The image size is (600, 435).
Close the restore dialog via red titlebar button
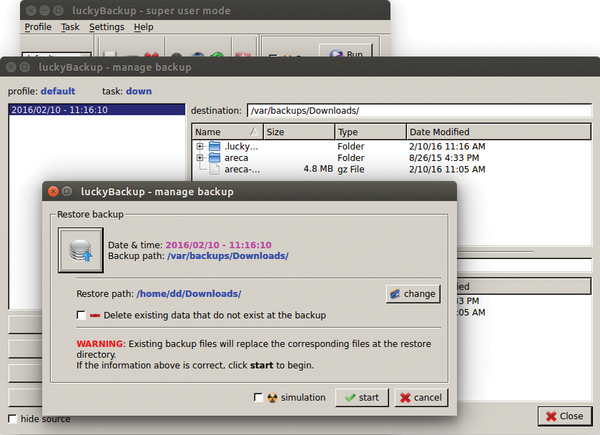click(x=53, y=191)
